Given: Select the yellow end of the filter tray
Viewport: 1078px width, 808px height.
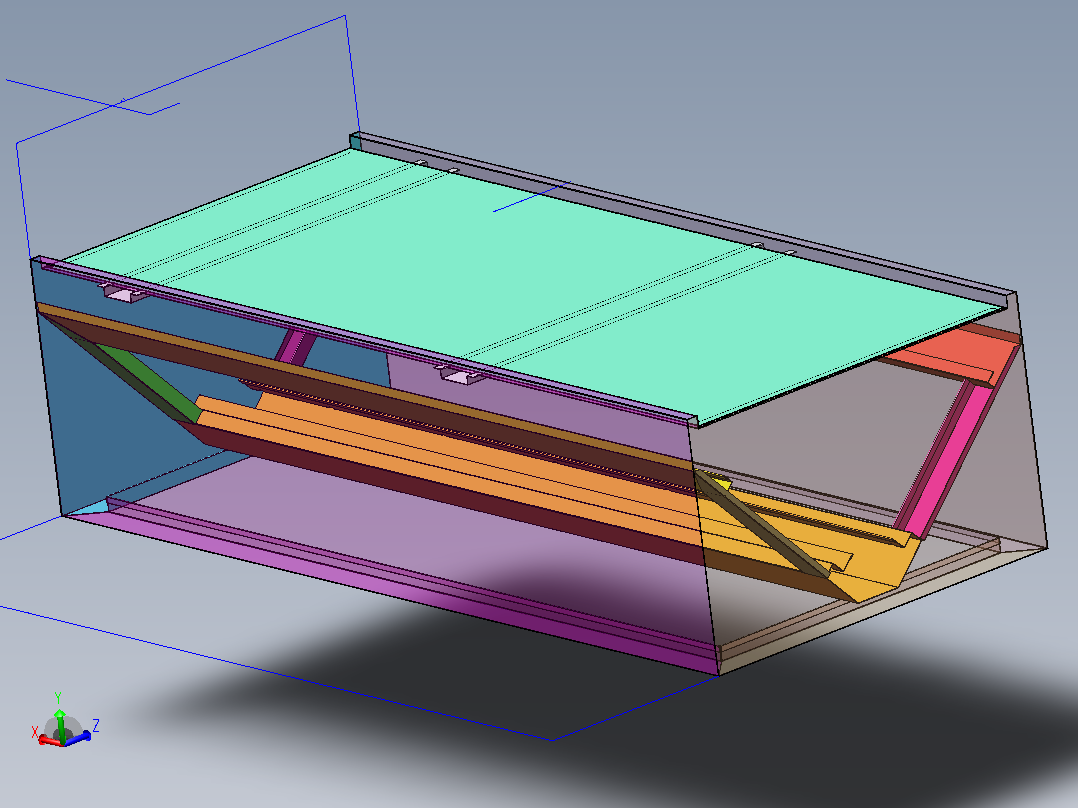Looking at the screenshot, I should point(873,564).
